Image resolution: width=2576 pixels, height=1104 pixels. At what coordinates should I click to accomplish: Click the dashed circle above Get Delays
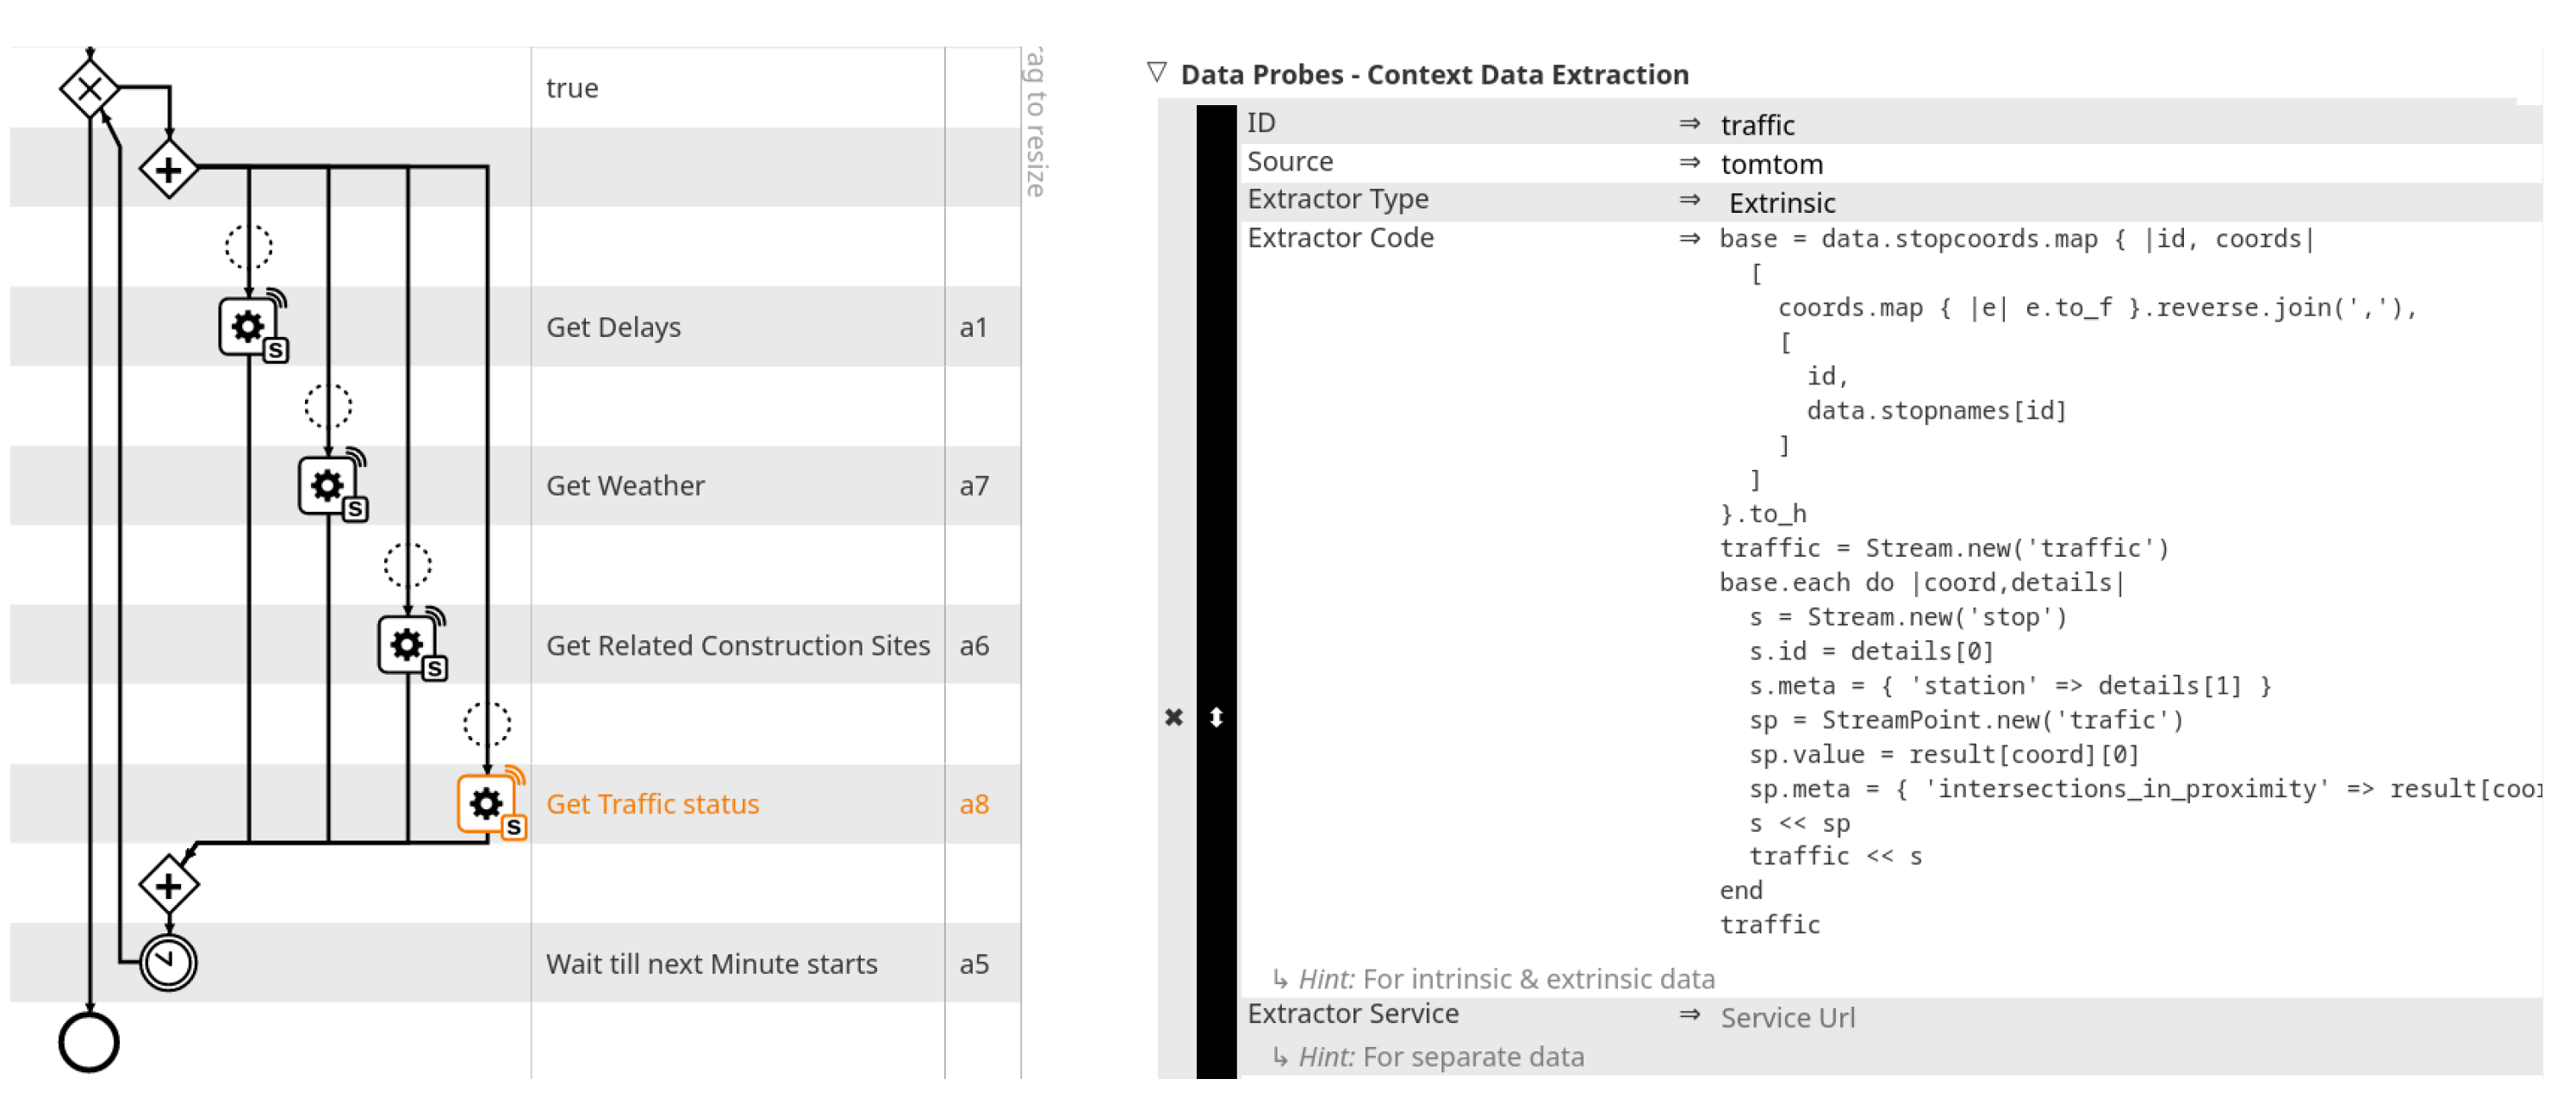click(x=248, y=246)
